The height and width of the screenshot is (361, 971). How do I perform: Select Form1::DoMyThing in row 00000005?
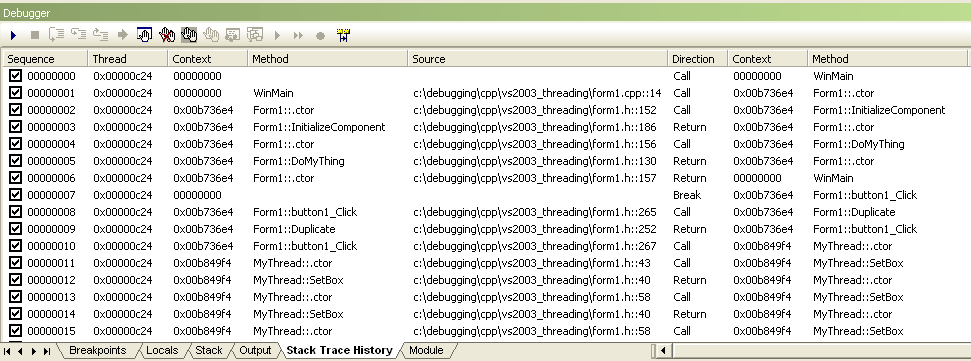[298, 161]
